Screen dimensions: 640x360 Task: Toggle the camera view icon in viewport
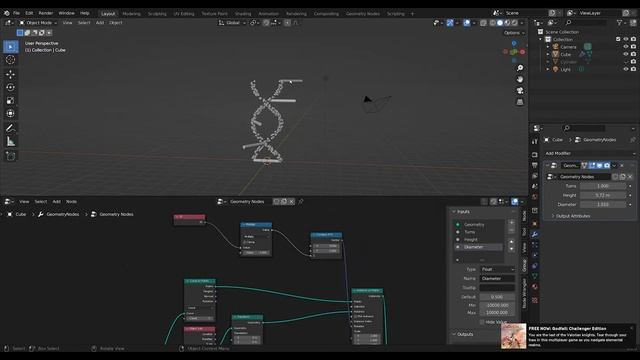pos(520,91)
